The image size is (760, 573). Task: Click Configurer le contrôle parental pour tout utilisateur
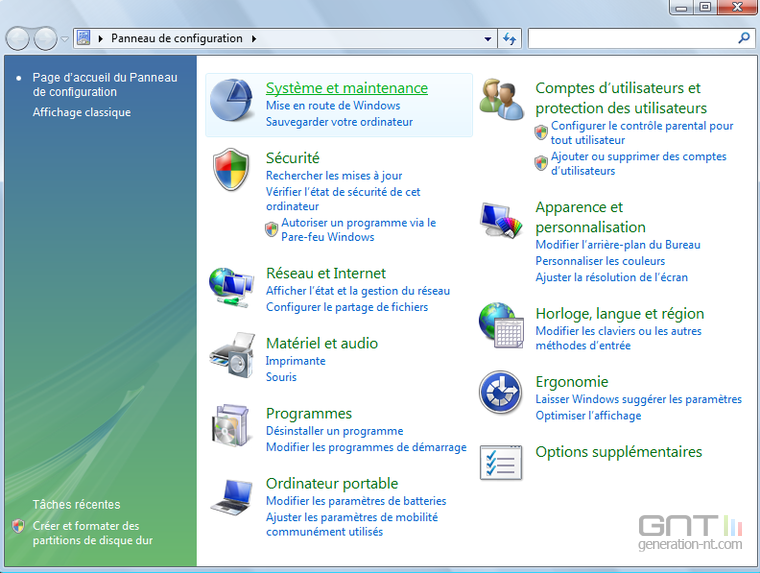pos(642,133)
